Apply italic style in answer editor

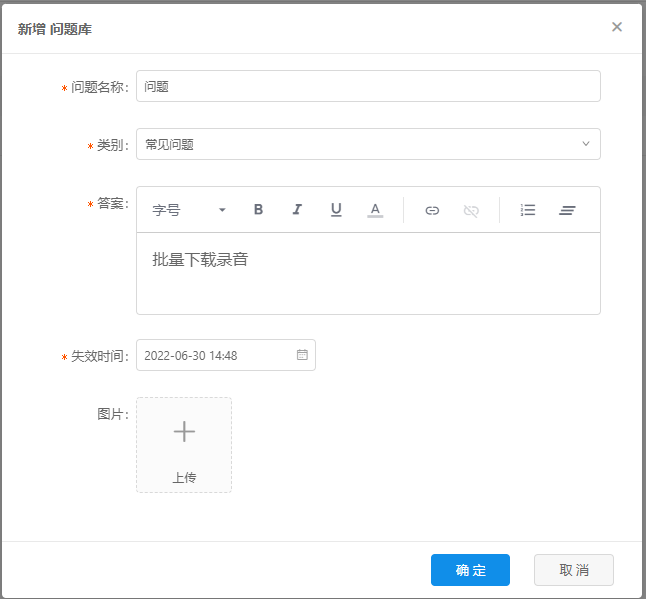pyautogui.click(x=297, y=210)
